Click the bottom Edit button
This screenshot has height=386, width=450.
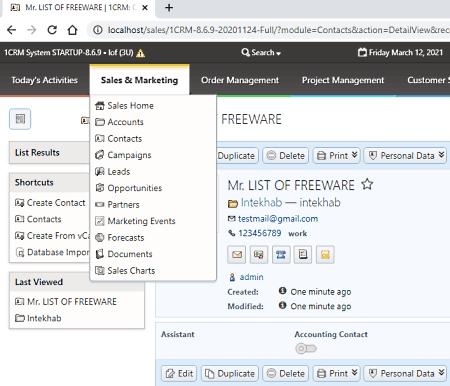(x=179, y=373)
